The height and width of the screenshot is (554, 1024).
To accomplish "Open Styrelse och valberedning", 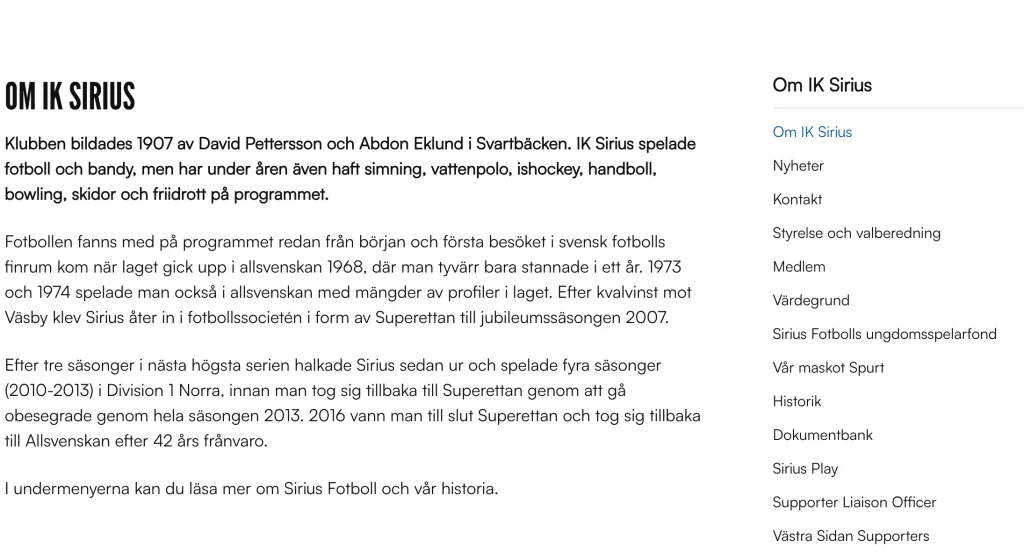I will (x=856, y=233).
